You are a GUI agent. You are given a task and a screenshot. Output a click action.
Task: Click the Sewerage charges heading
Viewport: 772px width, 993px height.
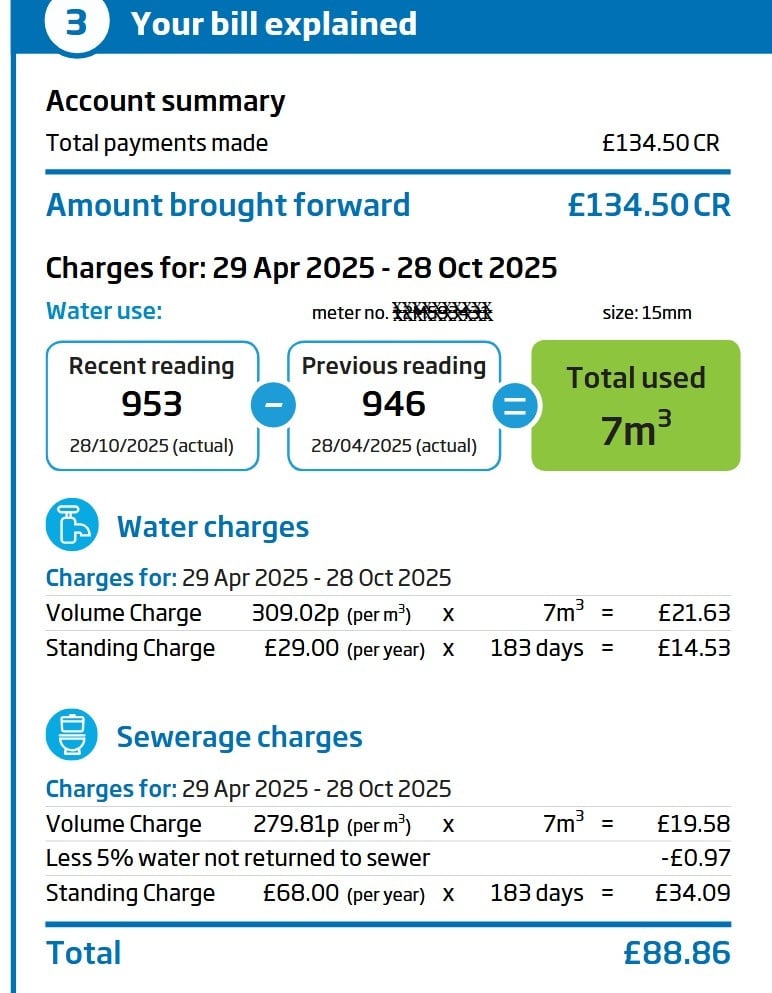click(x=239, y=737)
